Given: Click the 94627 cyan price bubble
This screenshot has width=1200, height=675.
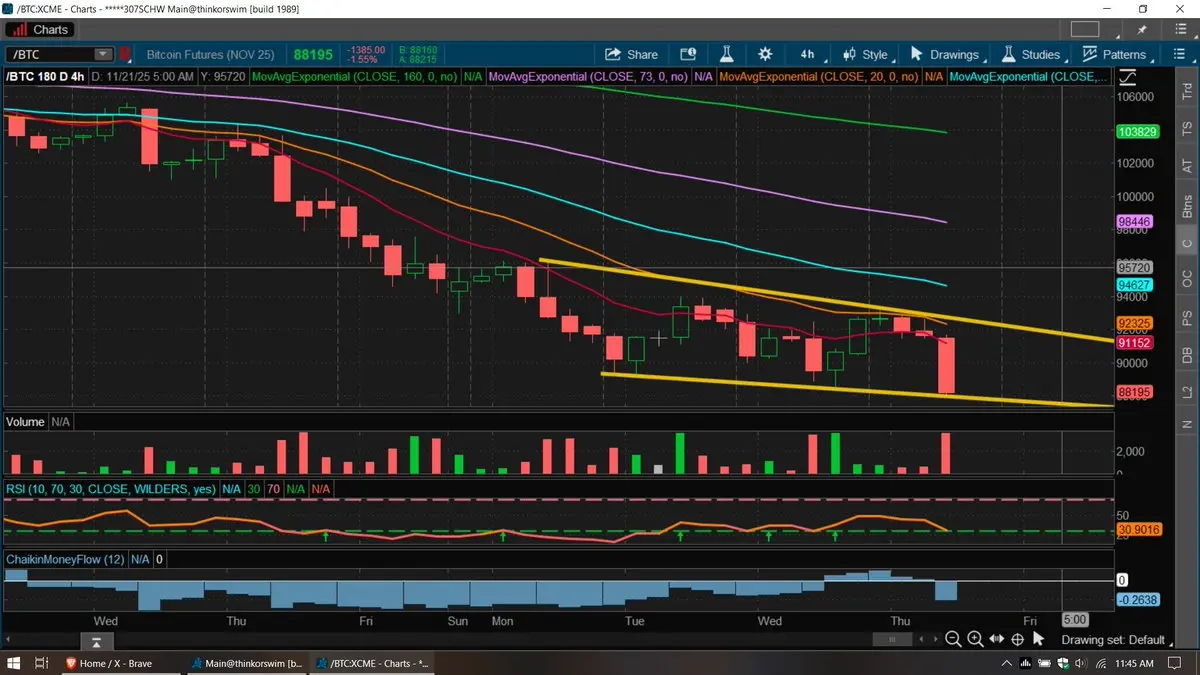Looking at the screenshot, I should (1137, 285).
